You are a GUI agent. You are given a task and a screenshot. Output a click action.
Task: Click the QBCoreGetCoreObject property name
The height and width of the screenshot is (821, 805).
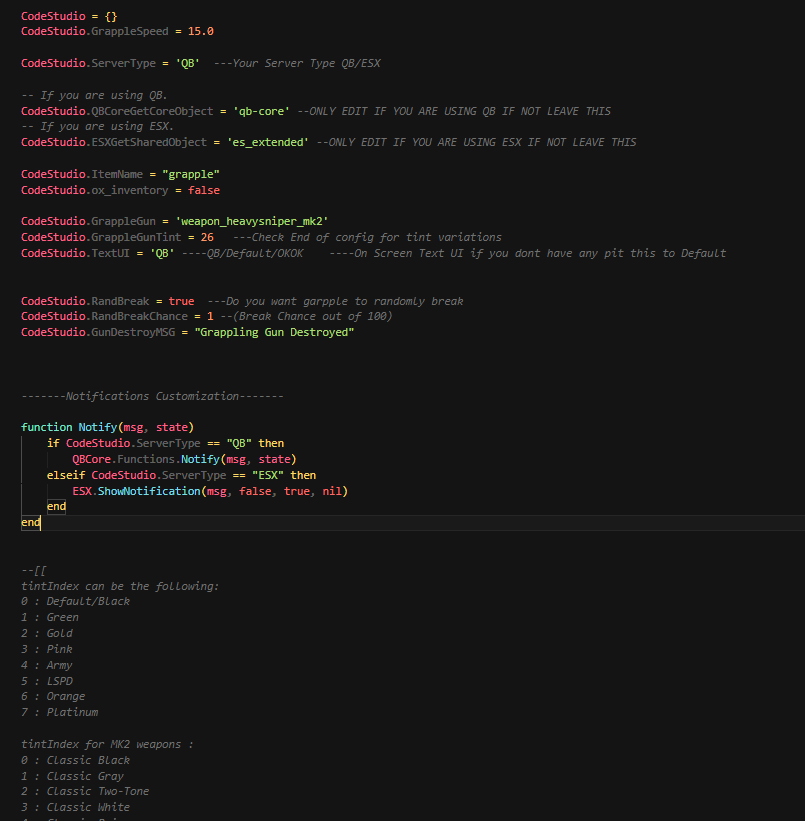[x=152, y=112]
